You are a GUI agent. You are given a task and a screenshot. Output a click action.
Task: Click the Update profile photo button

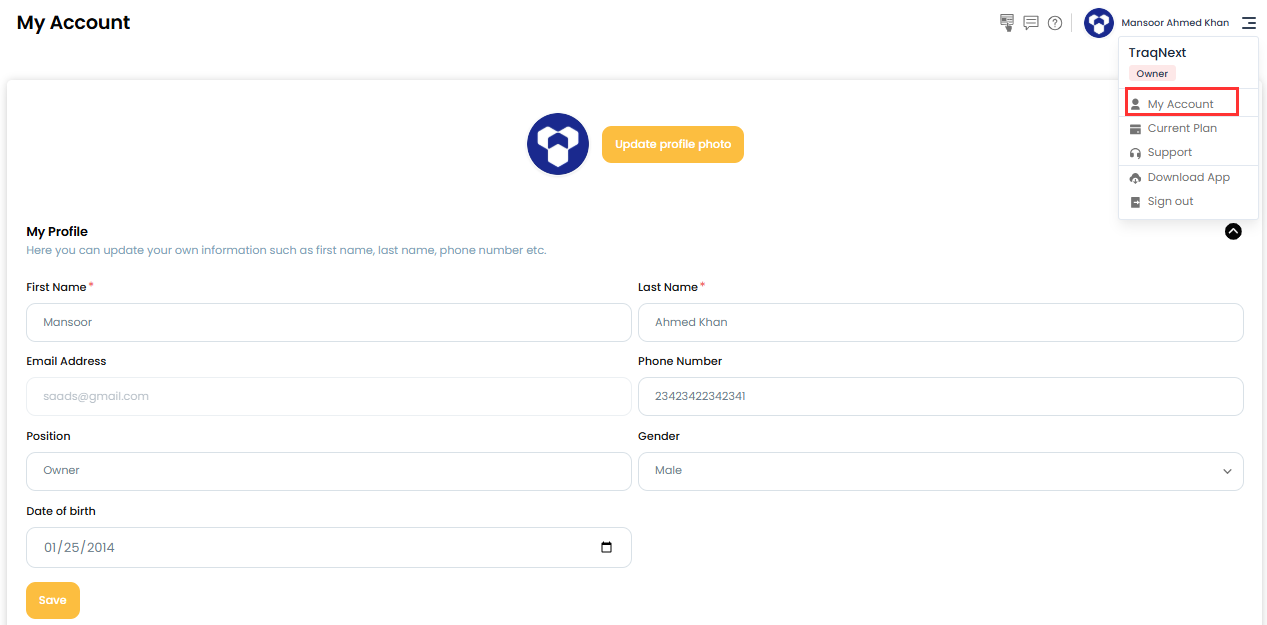673,144
